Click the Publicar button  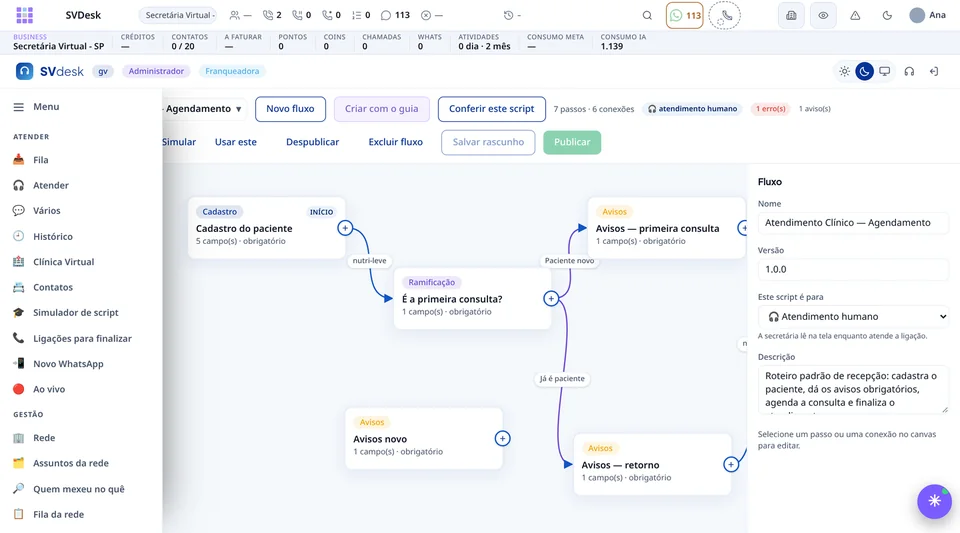[x=572, y=142]
